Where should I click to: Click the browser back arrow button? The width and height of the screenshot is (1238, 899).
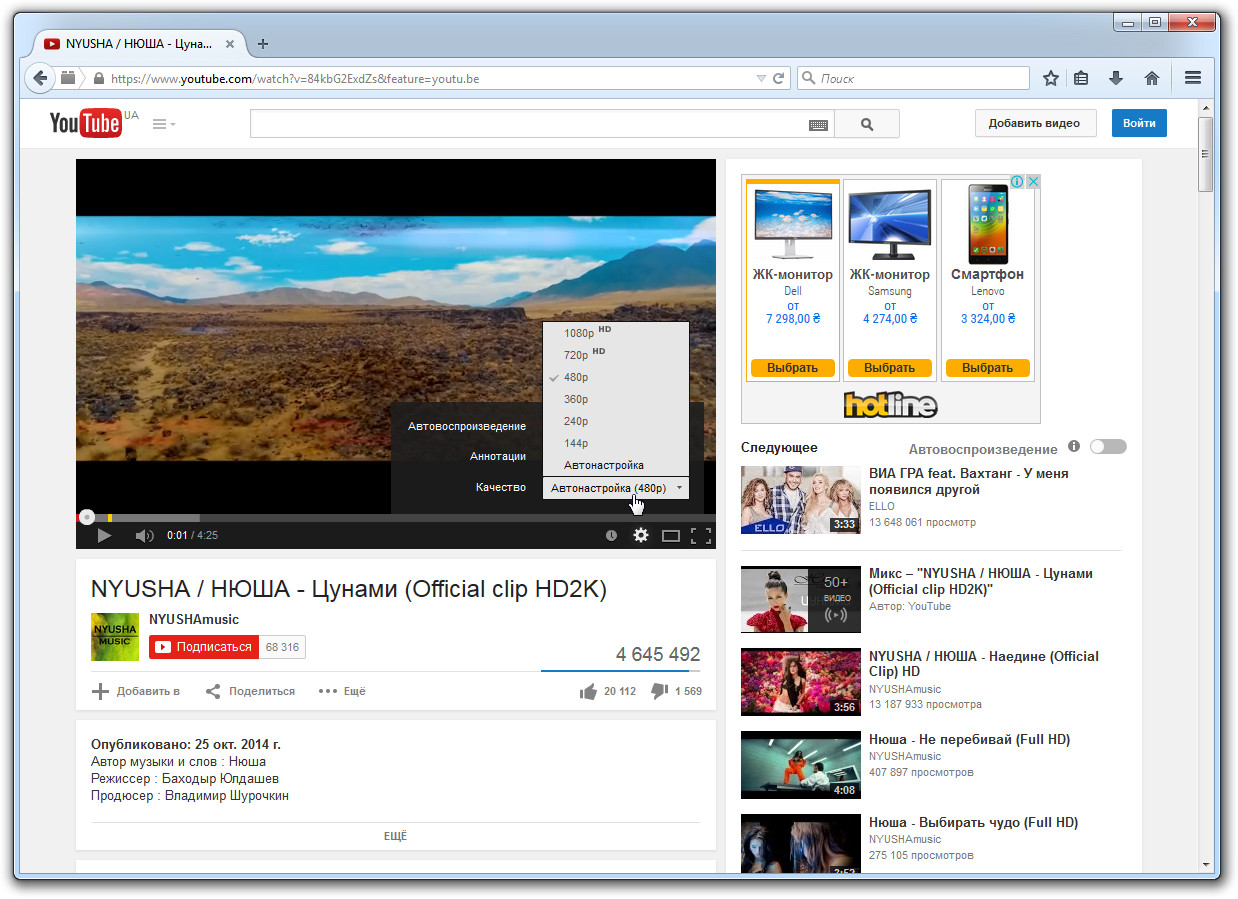click(x=40, y=78)
